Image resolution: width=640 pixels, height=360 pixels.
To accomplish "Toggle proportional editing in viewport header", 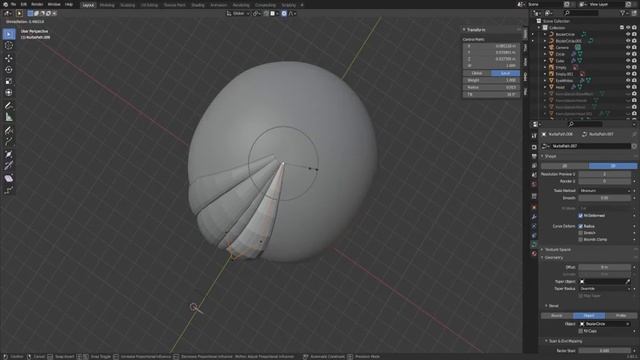I will click(x=284, y=13).
